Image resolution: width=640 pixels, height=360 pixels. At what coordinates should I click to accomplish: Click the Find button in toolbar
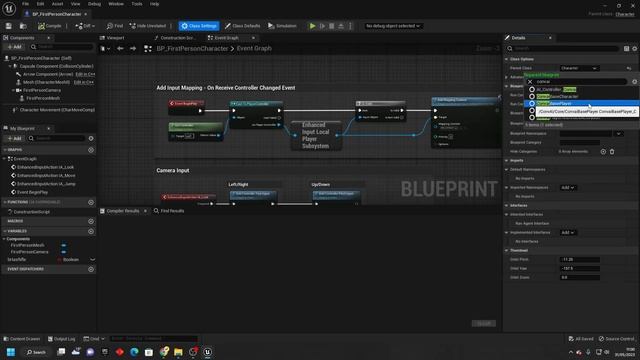click(x=115, y=26)
